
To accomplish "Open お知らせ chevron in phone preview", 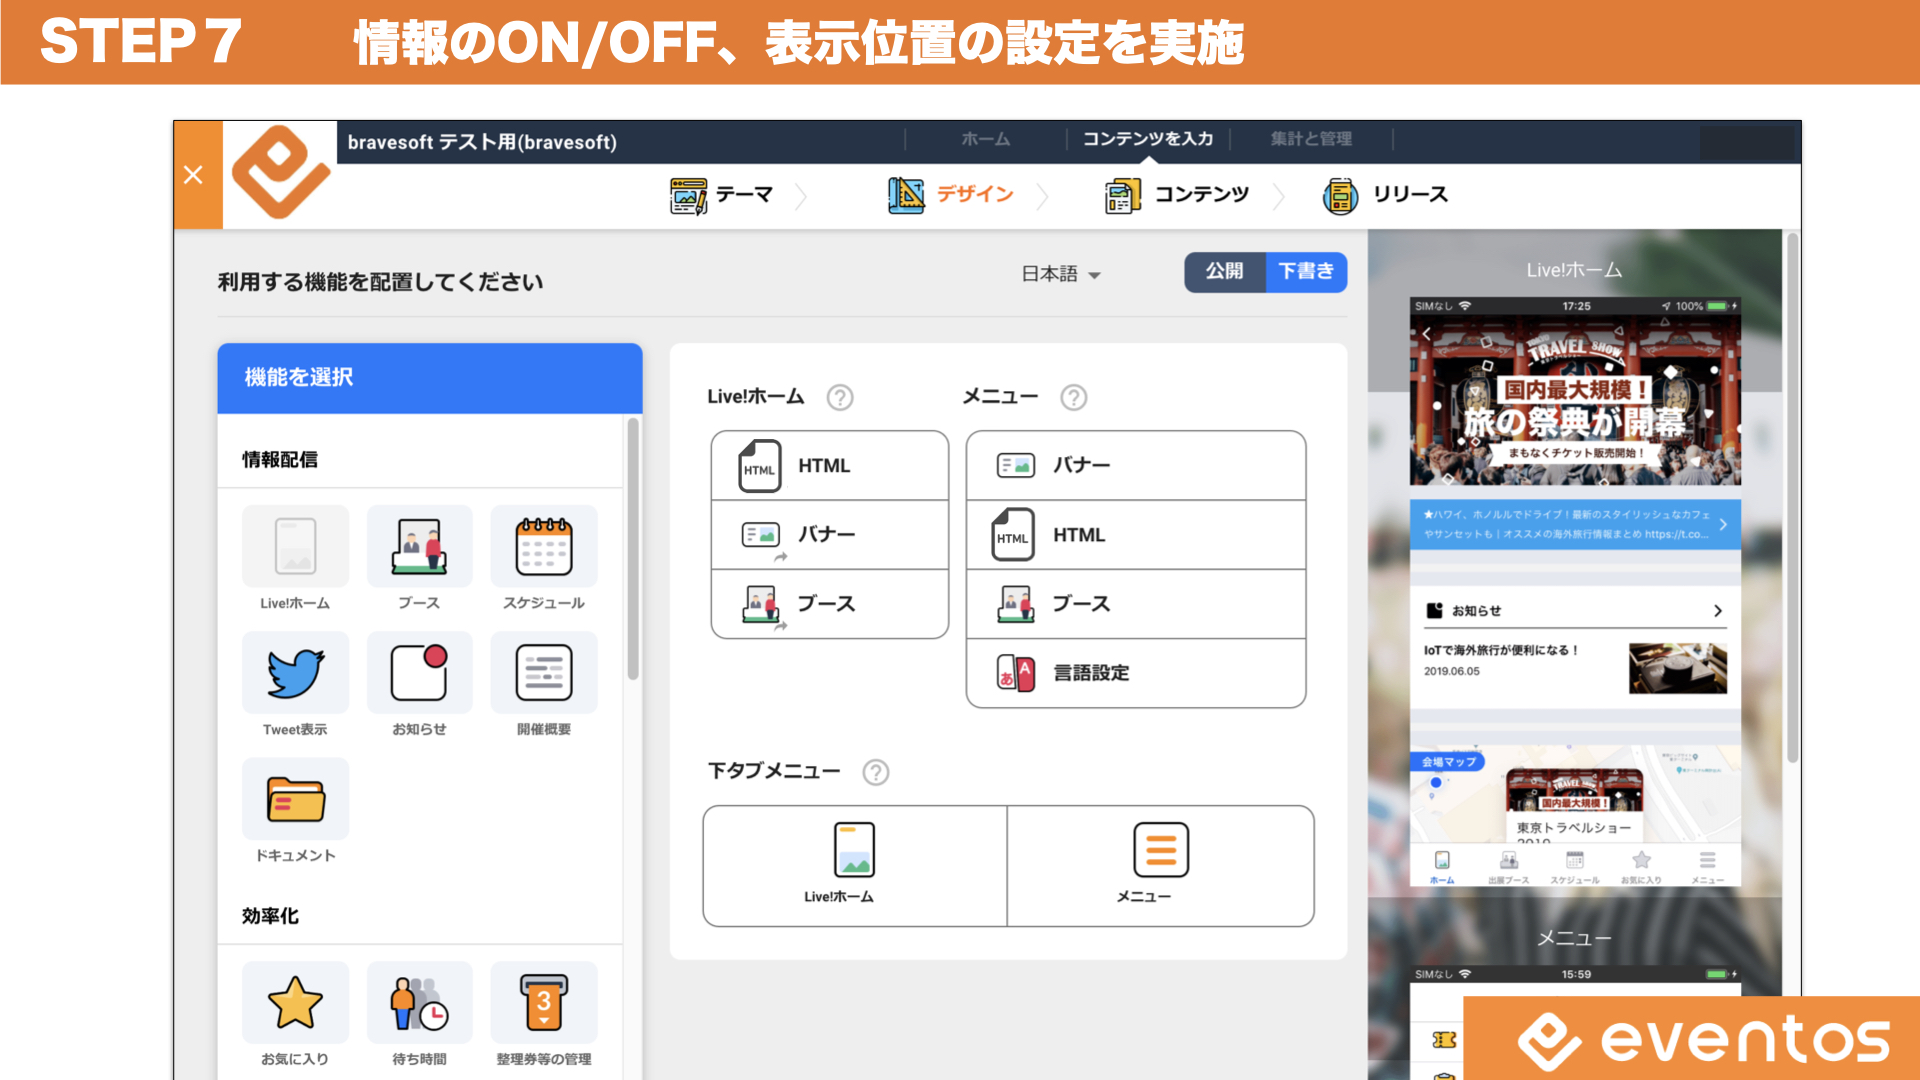I will pos(1718,611).
